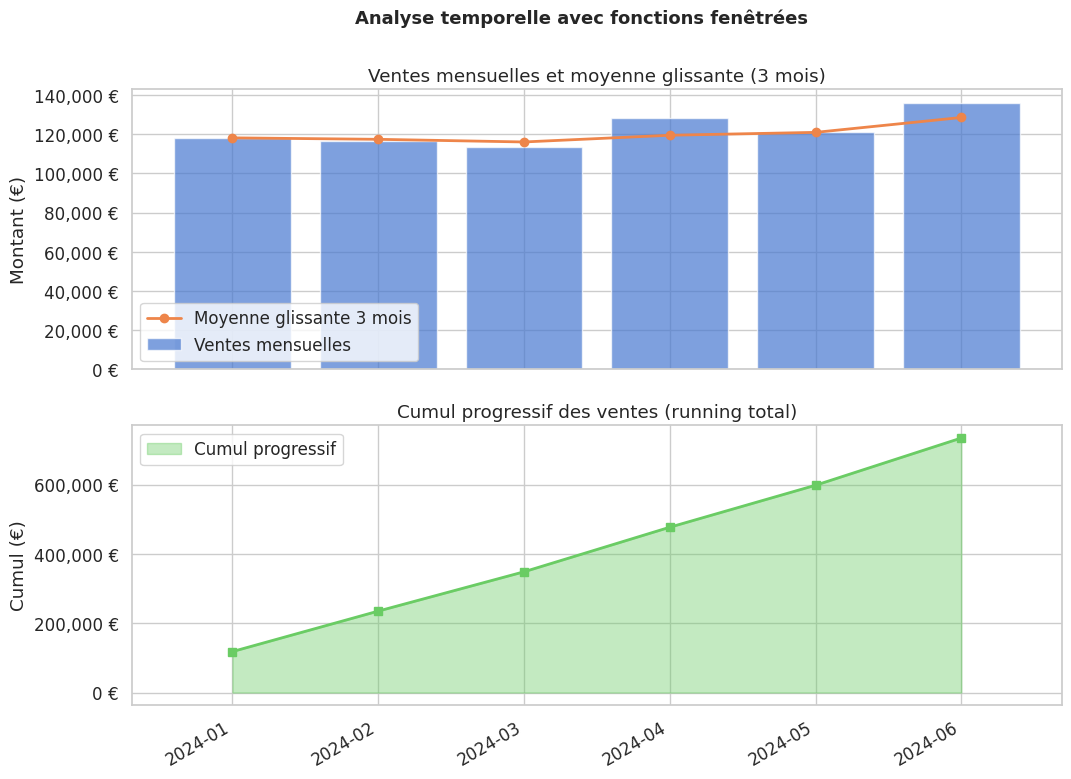Viewport: 1071px width, 779px height.
Task: Click the green Cumul progressif legend swatch
Action: (x=164, y=449)
